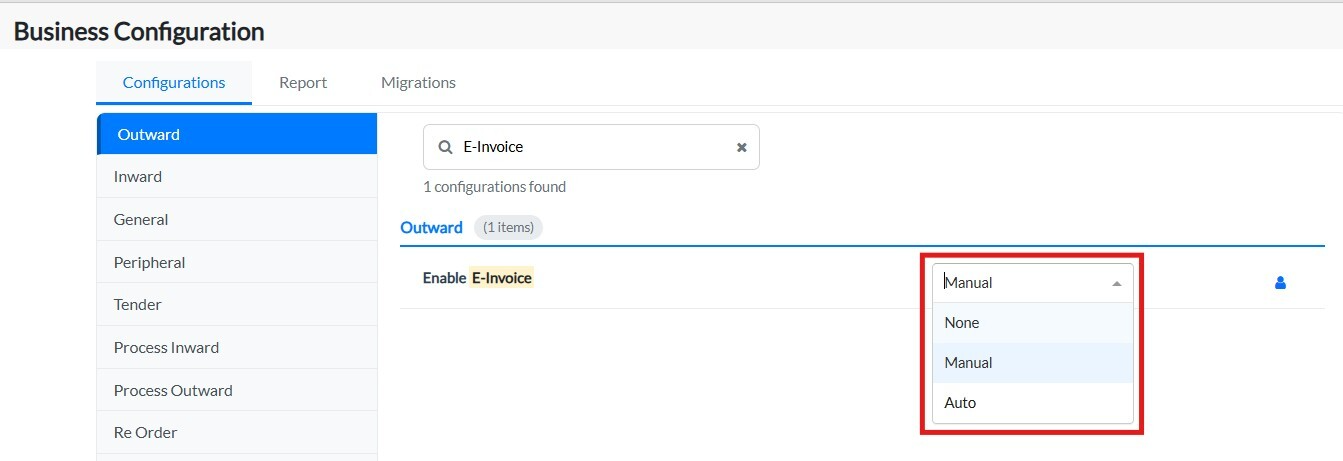Image resolution: width=1343 pixels, height=461 pixels.
Task: Collapse the Enable E-Invoice dropdown arrow
Action: [1117, 283]
